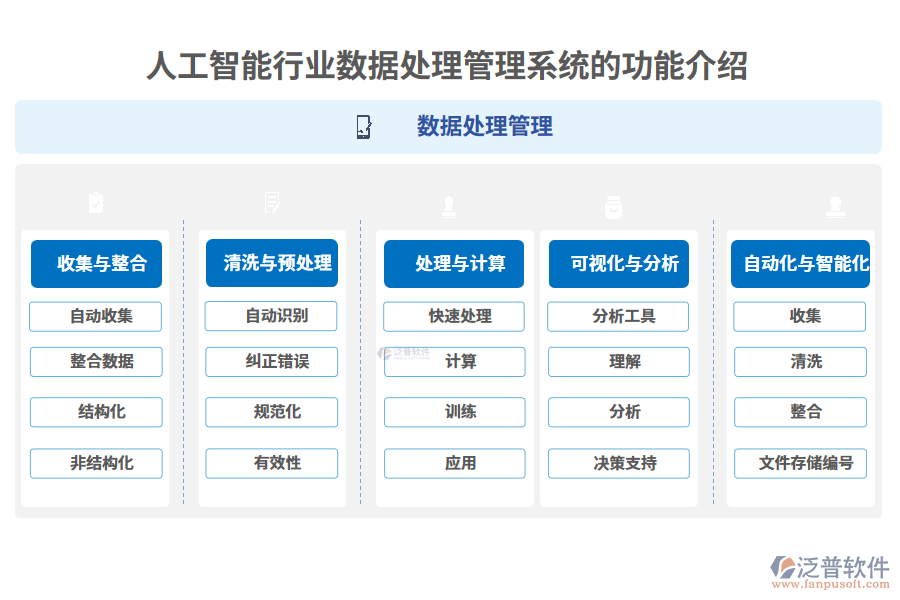The width and height of the screenshot is (900, 600).
Task: Click the 清洗与预处理 header button
Action: (272, 264)
